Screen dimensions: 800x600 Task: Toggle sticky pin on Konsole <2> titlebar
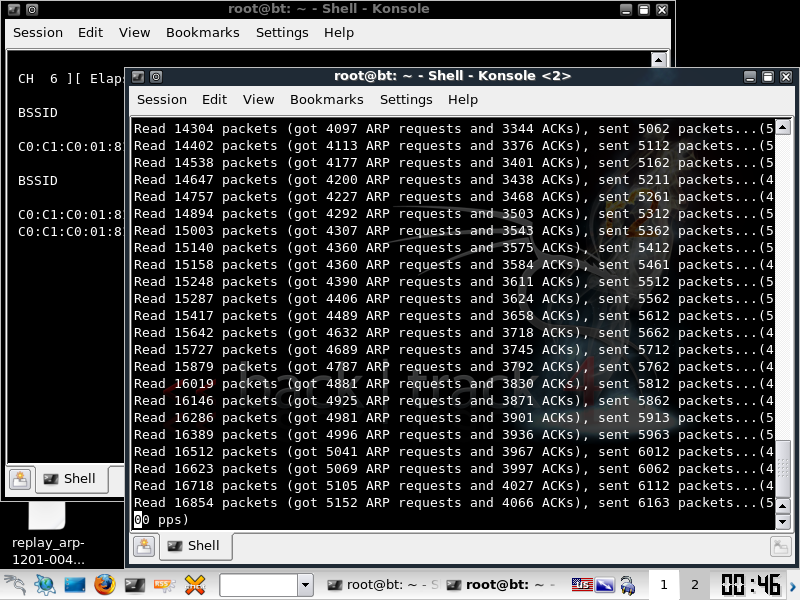pyautogui.click(x=156, y=77)
